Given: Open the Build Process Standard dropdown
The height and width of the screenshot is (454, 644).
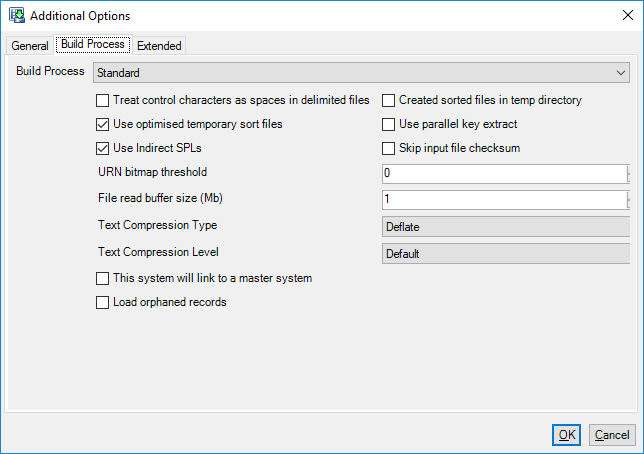Looking at the screenshot, I should [361, 72].
